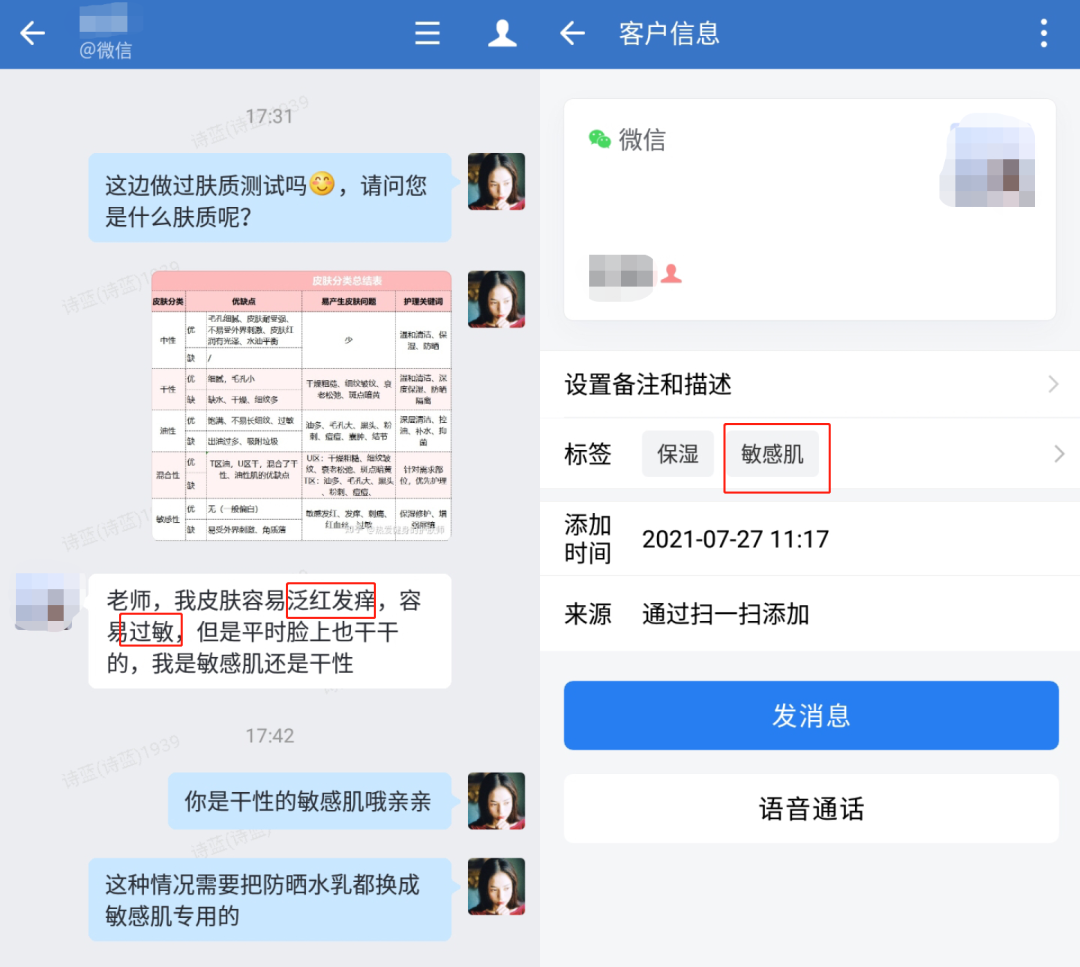This screenshot has height=967, width=1080.
Task: Expand the 标签 row chevron
Action: 1058,455
